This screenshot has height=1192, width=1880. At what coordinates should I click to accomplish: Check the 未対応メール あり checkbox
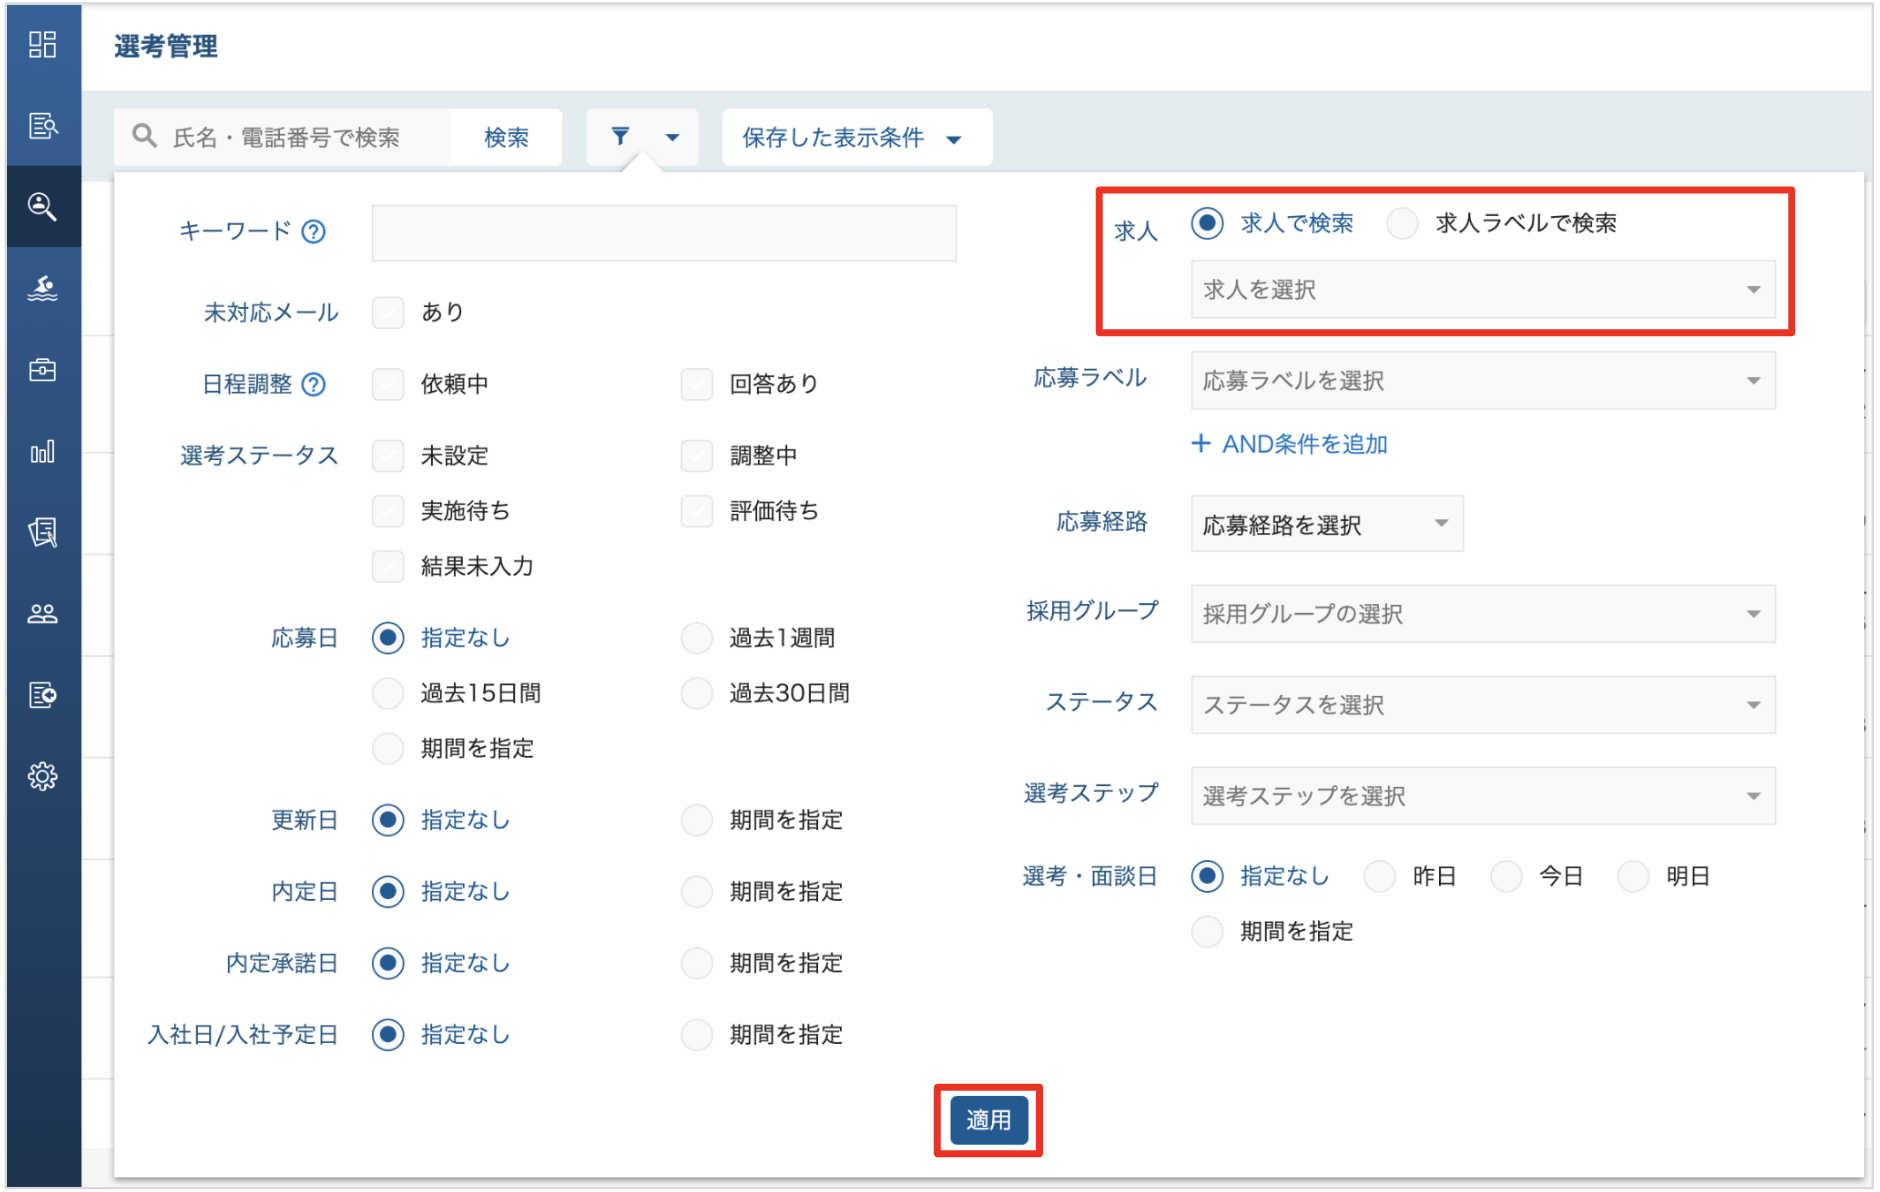(x=388, y=312)
